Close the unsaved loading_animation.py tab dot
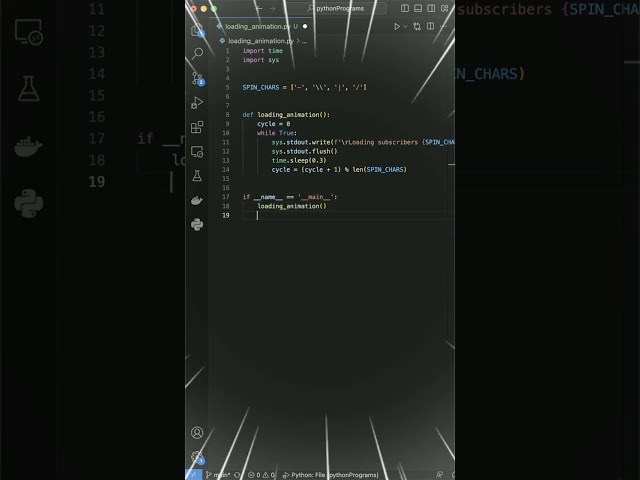The image size is (640, 480). (305, 27)
